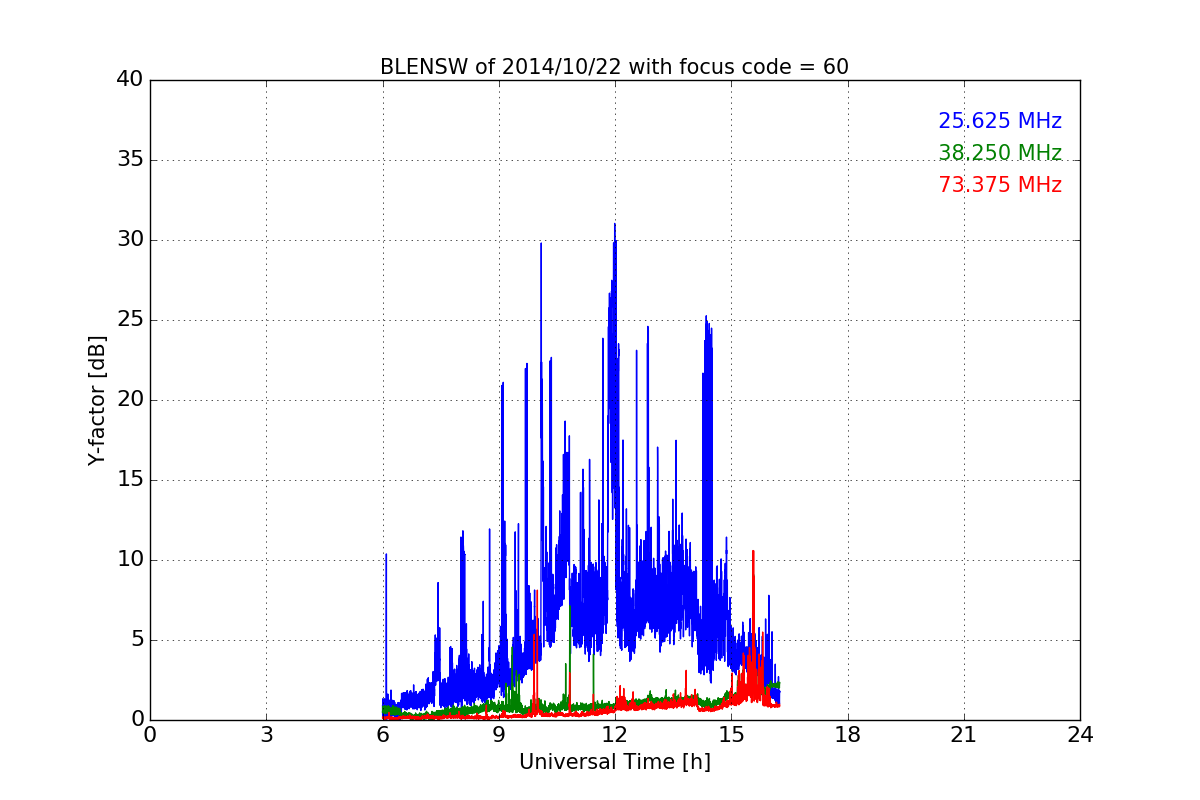This screenshot has height=800, width=1200.
Task: Click y-axis tick label 35
Action: pos(131,160)
